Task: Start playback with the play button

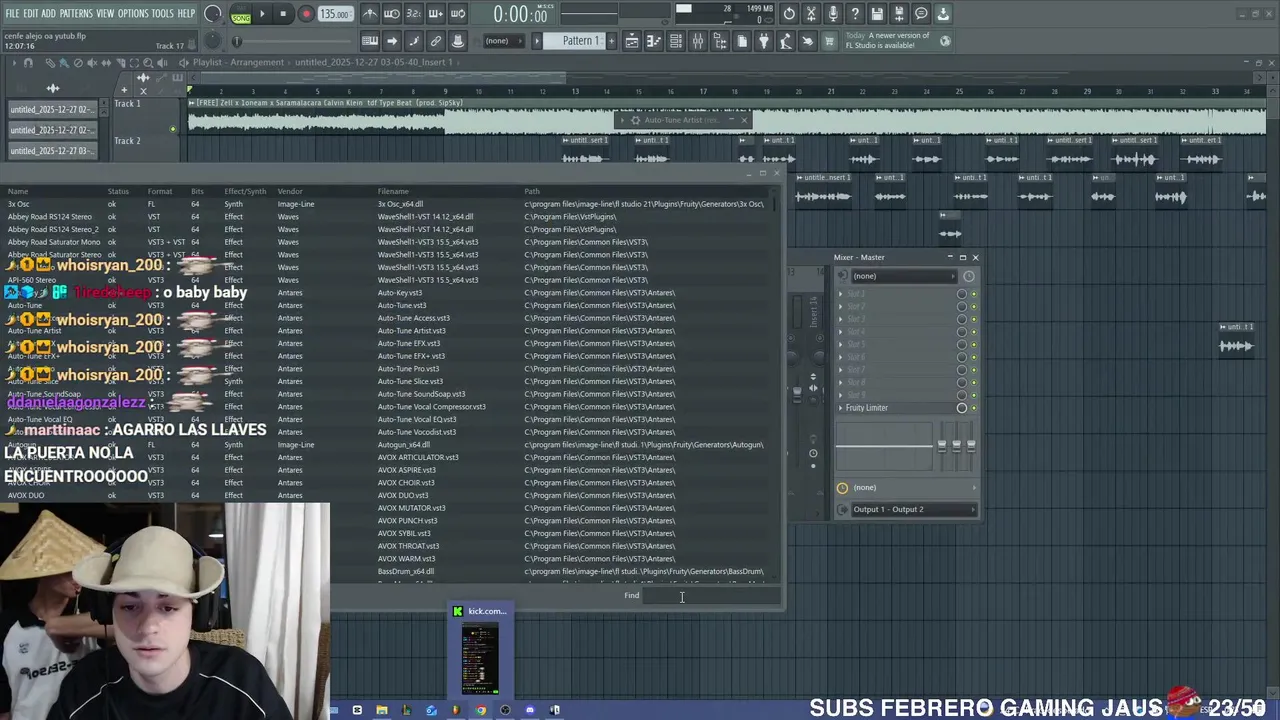Action: [262, 14]
